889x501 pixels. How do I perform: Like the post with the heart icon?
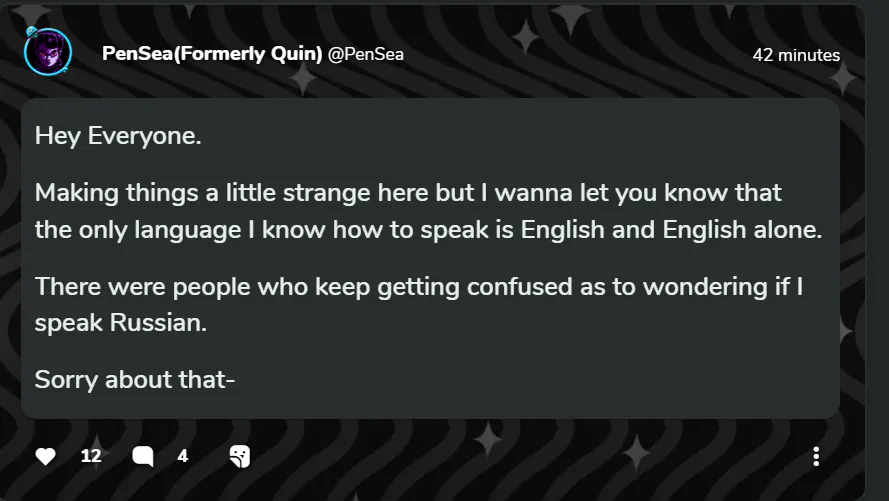[x=45, y=457]
